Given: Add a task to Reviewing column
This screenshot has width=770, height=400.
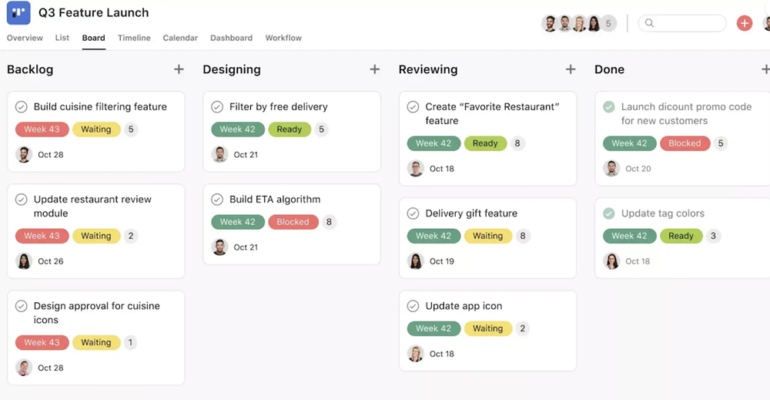Looking at the screenshot, I should [571, 69].
